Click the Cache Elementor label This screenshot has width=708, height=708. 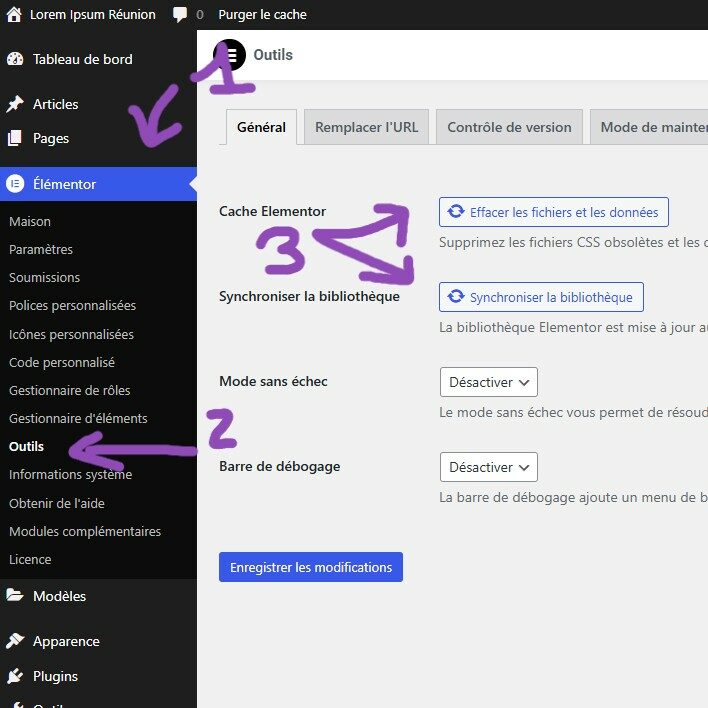[272, 211]
